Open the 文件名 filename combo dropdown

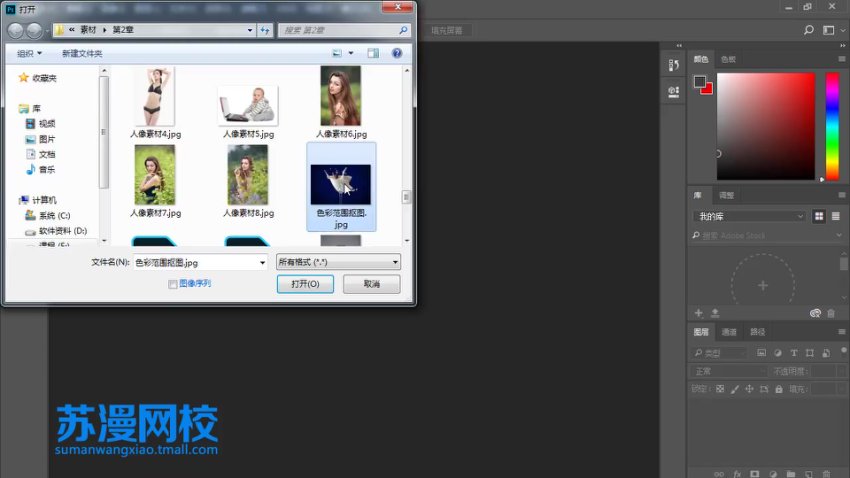262,262
